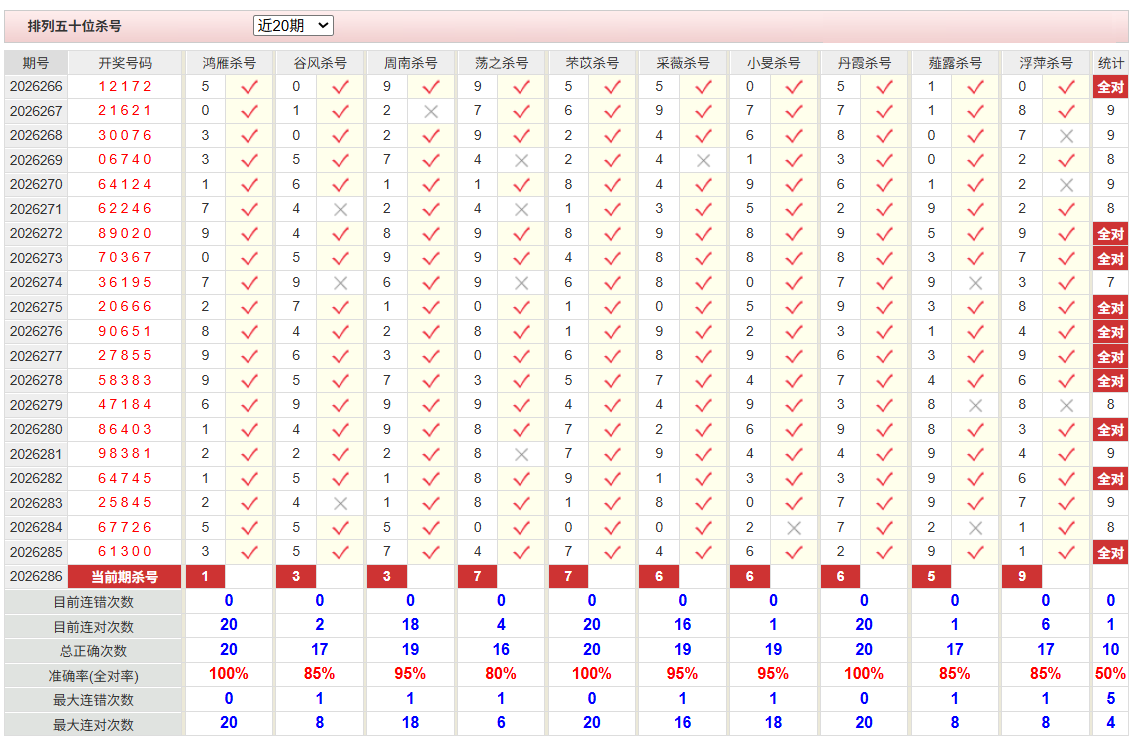Click the 最大连对次数 row label
1145x752 pixels.
click(93, 725)
